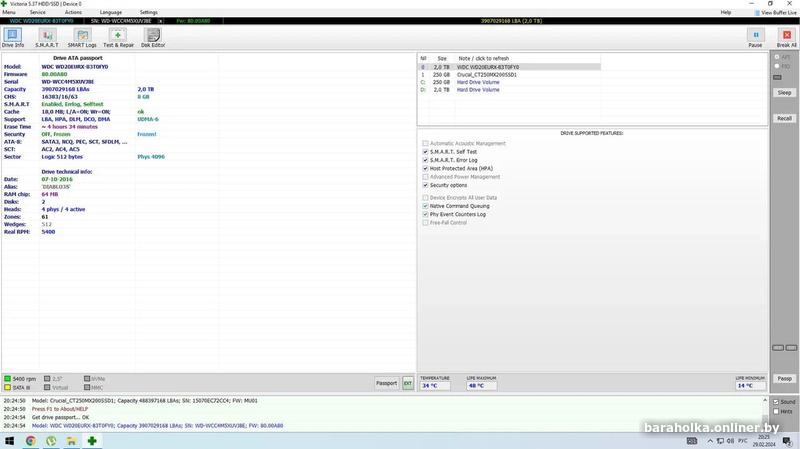
Task: Toggle Phy Event Counters Log checkbox
Action: pos(425,214)
